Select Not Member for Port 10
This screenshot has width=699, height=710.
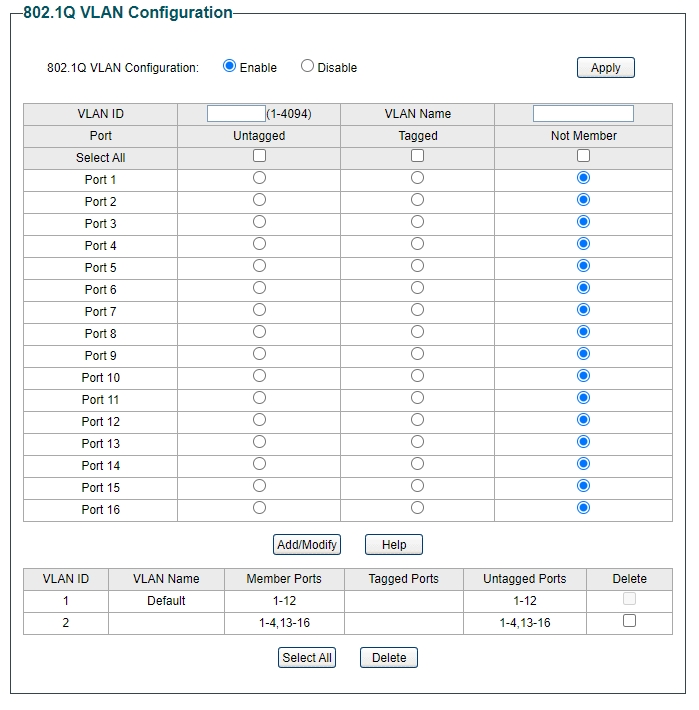click(583, 376)
